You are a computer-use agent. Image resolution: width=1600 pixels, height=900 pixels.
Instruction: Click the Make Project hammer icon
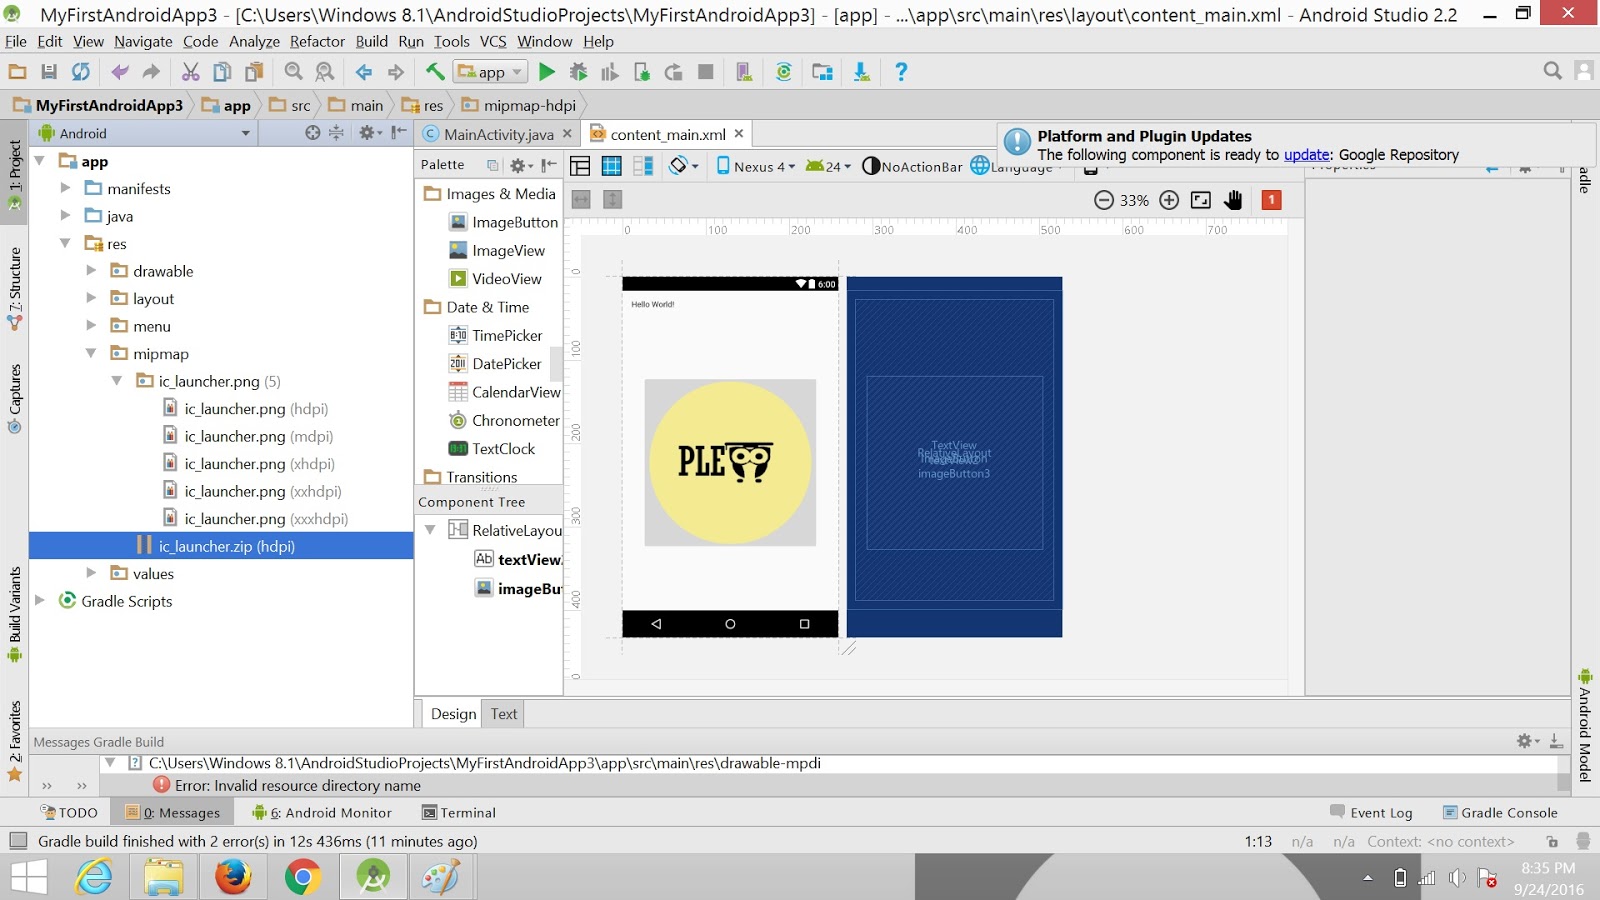click(x=435, y=72)
